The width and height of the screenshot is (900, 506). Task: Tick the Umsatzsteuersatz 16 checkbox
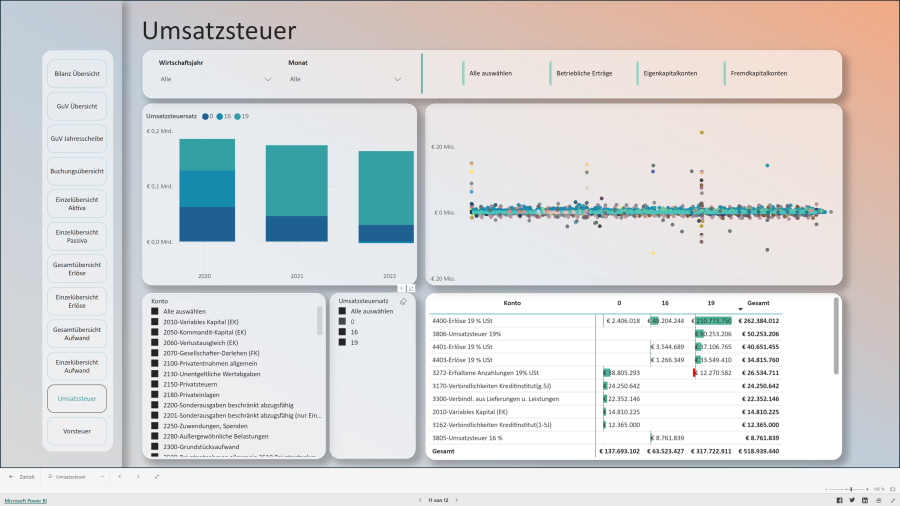[342, 332]
